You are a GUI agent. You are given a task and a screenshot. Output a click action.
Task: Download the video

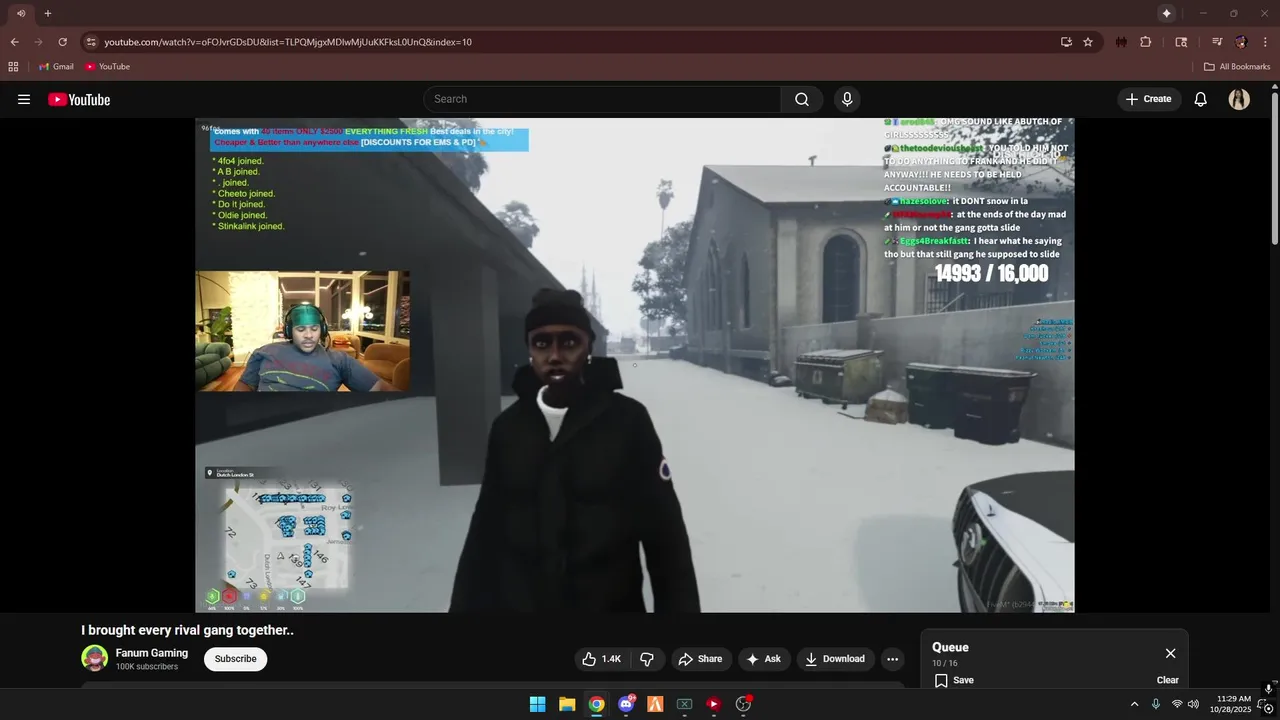tap(835, 659)
